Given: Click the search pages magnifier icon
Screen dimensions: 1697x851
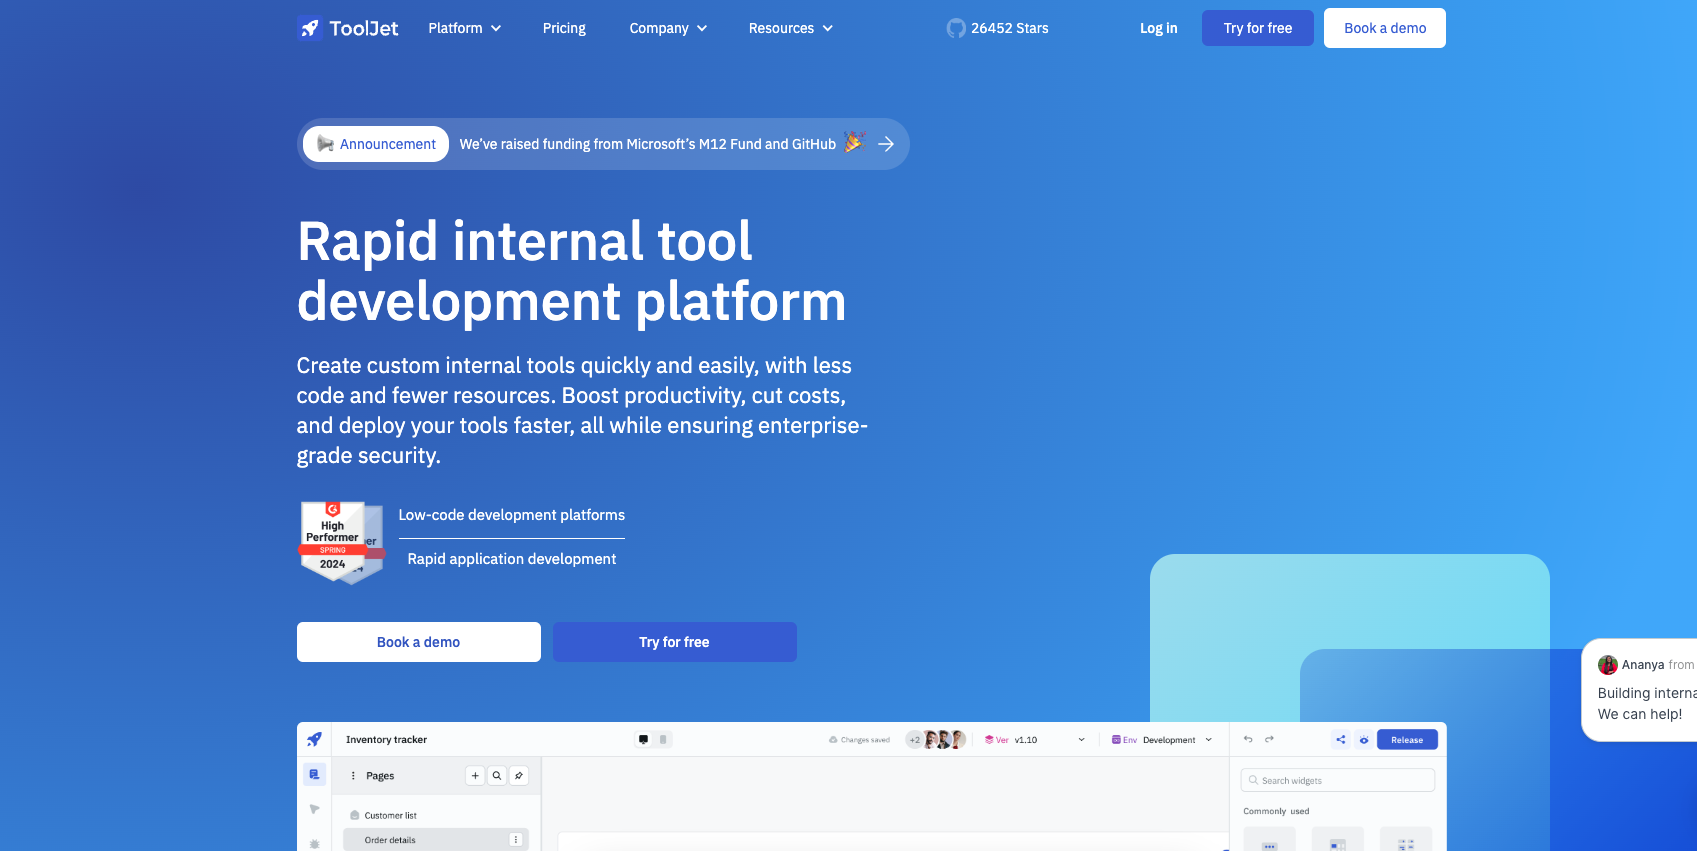Looking at the screenshot, I should [497, 776].
